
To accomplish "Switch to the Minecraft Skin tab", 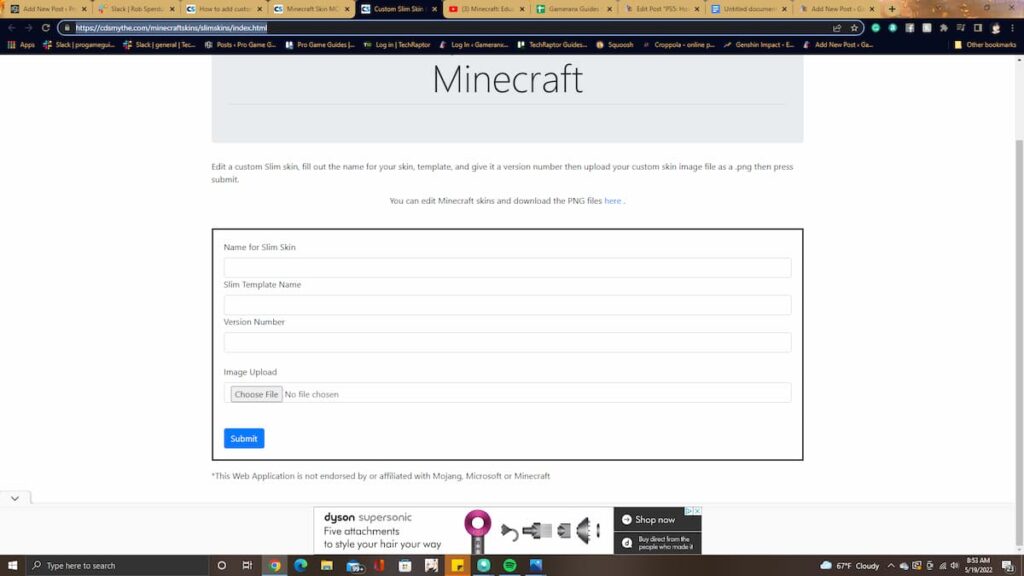I will pyautogui.click(x=312, y=9).
